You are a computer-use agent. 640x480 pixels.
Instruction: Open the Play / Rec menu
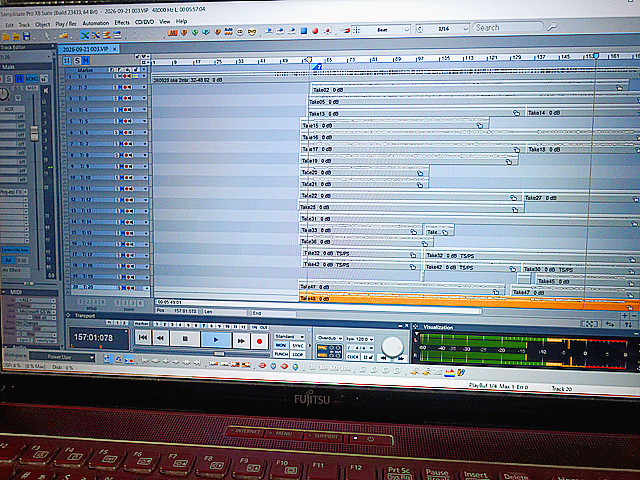66,24
